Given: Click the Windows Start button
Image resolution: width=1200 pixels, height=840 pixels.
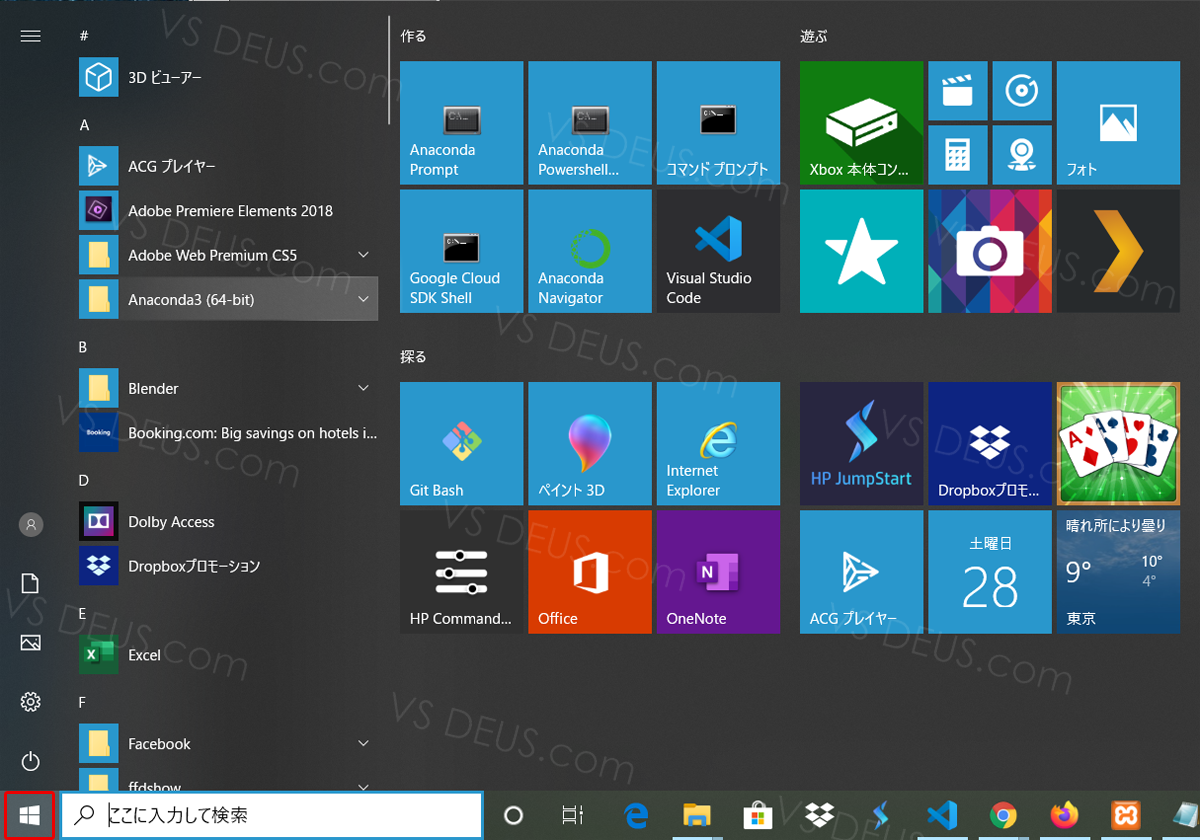Looking at the screenshot, I should point(30,816).
